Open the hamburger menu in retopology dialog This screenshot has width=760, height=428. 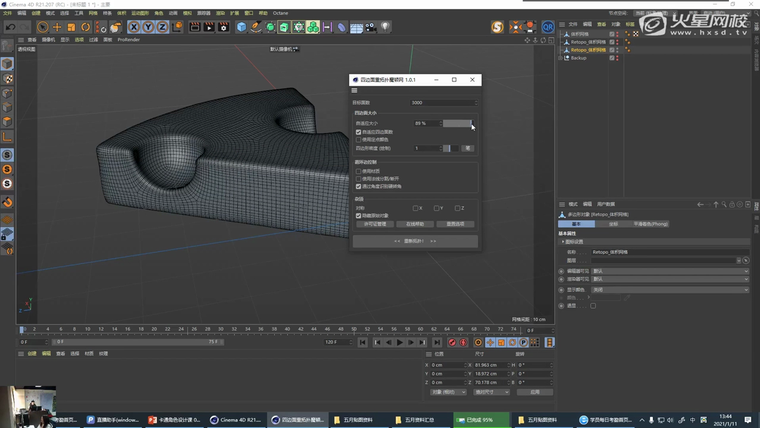pos(354,90)
